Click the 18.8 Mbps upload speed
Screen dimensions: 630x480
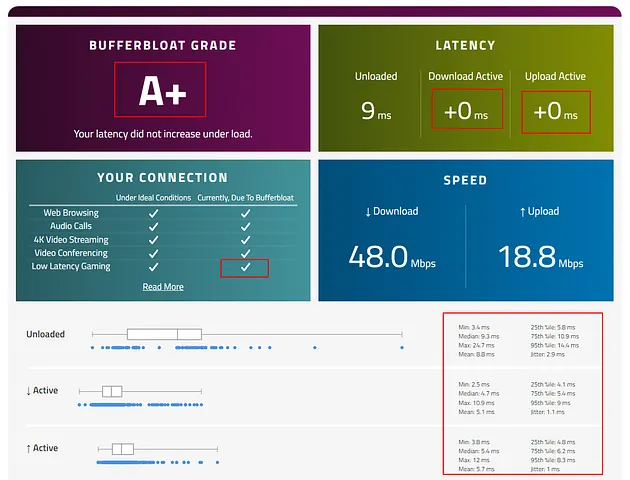[541, 257]
